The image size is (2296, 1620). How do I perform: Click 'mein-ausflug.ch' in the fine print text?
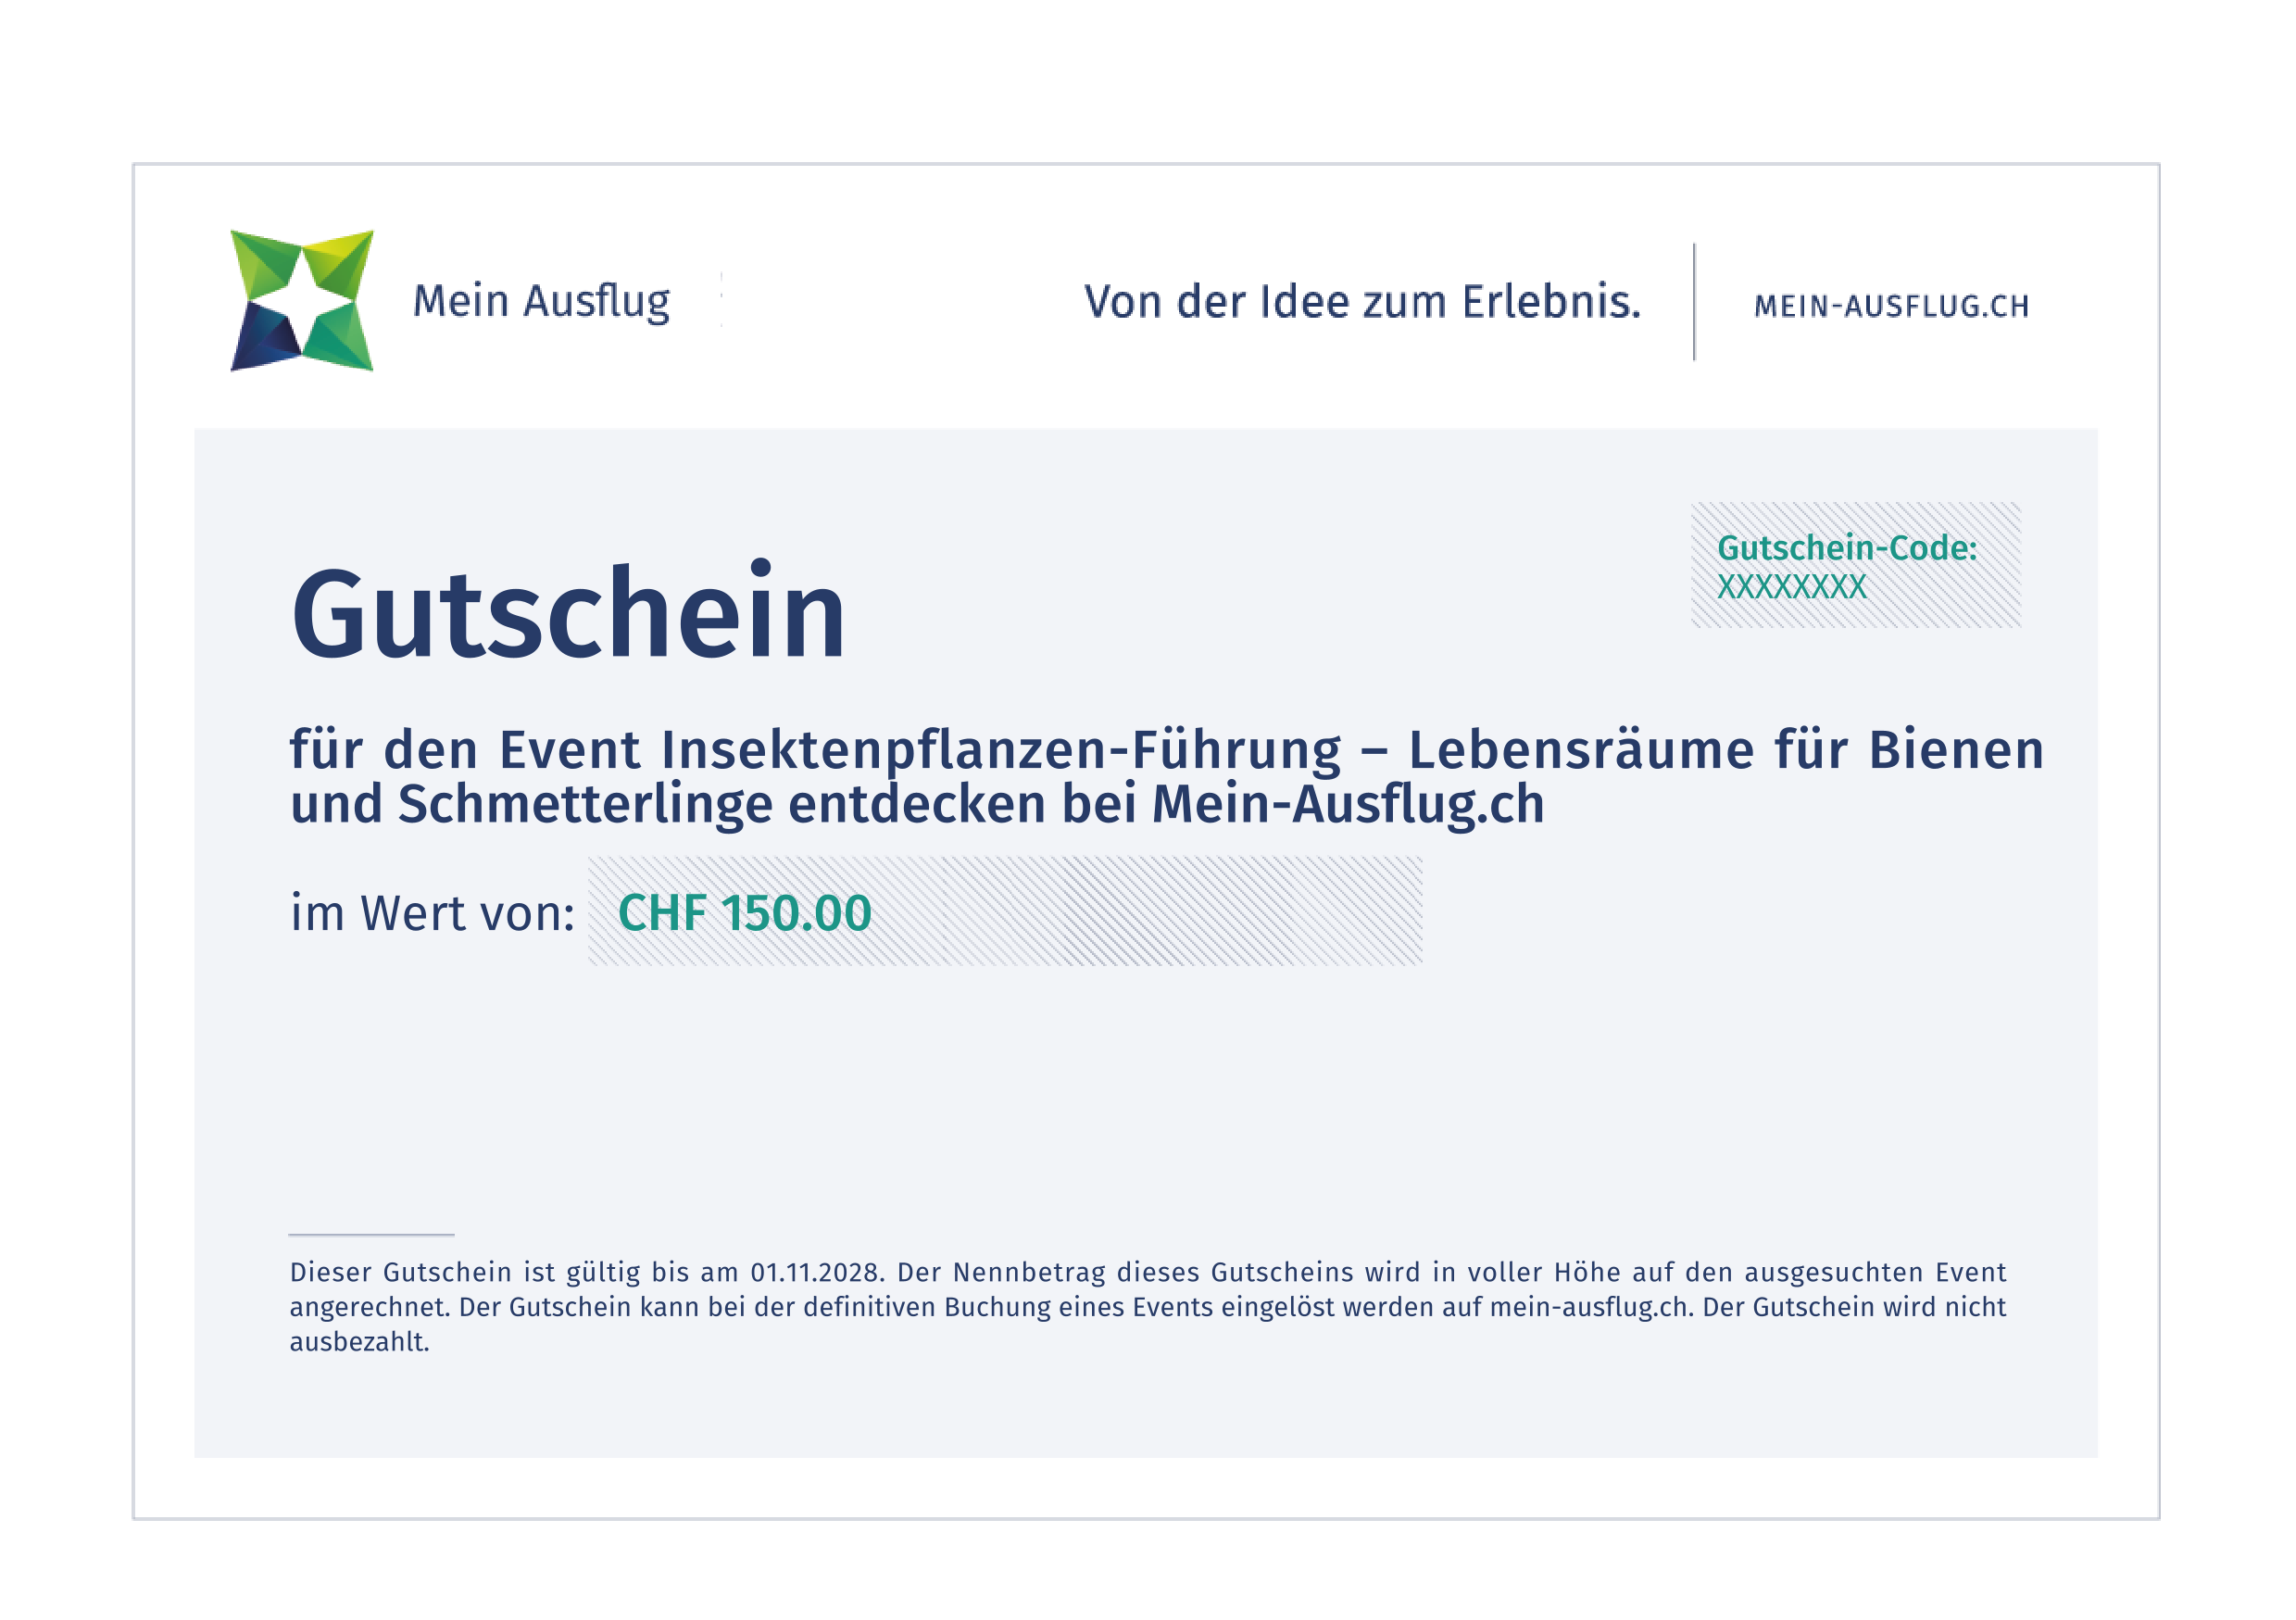pyautogui.click(x=1588, y=1307)
